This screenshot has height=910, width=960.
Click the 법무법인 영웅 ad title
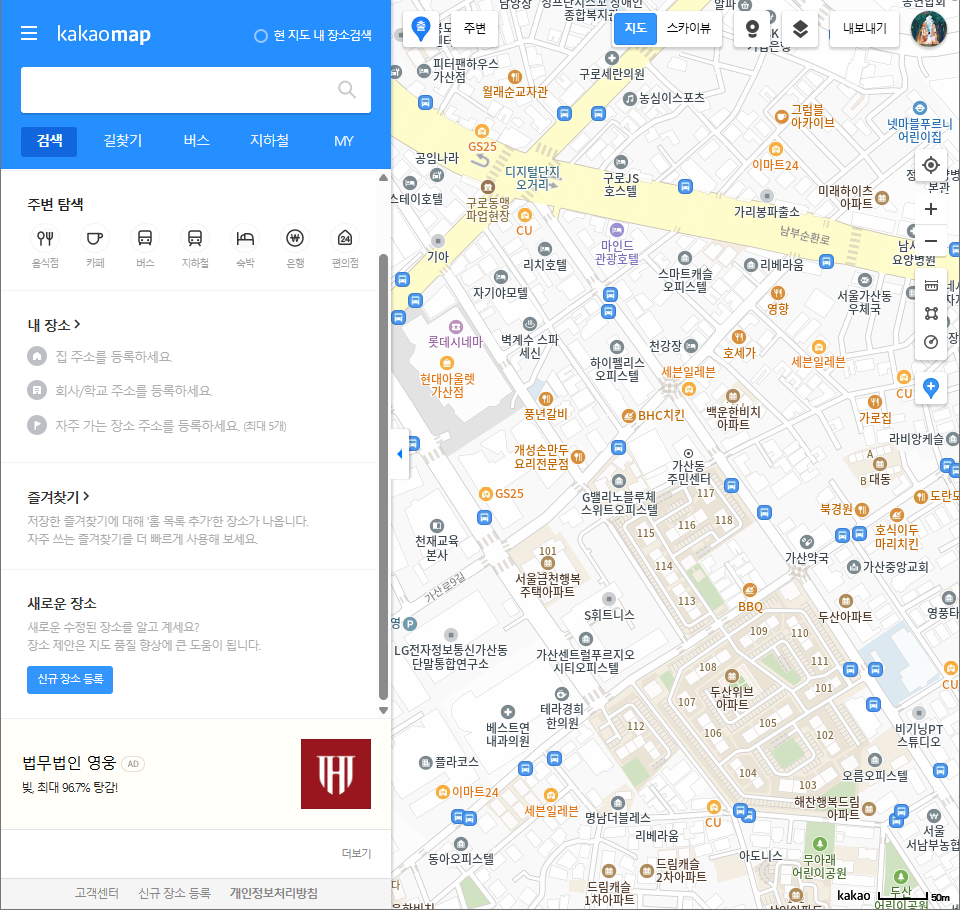[x=69, y=763]
